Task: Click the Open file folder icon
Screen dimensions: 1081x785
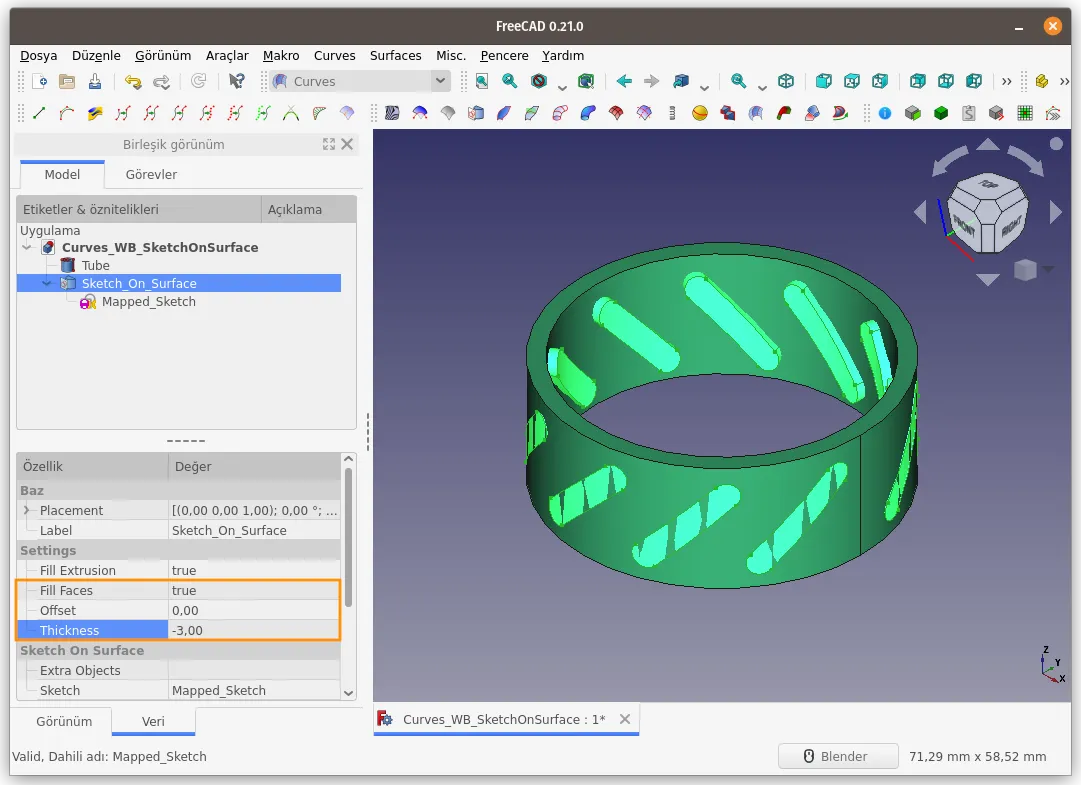Action: pos(67,81)
